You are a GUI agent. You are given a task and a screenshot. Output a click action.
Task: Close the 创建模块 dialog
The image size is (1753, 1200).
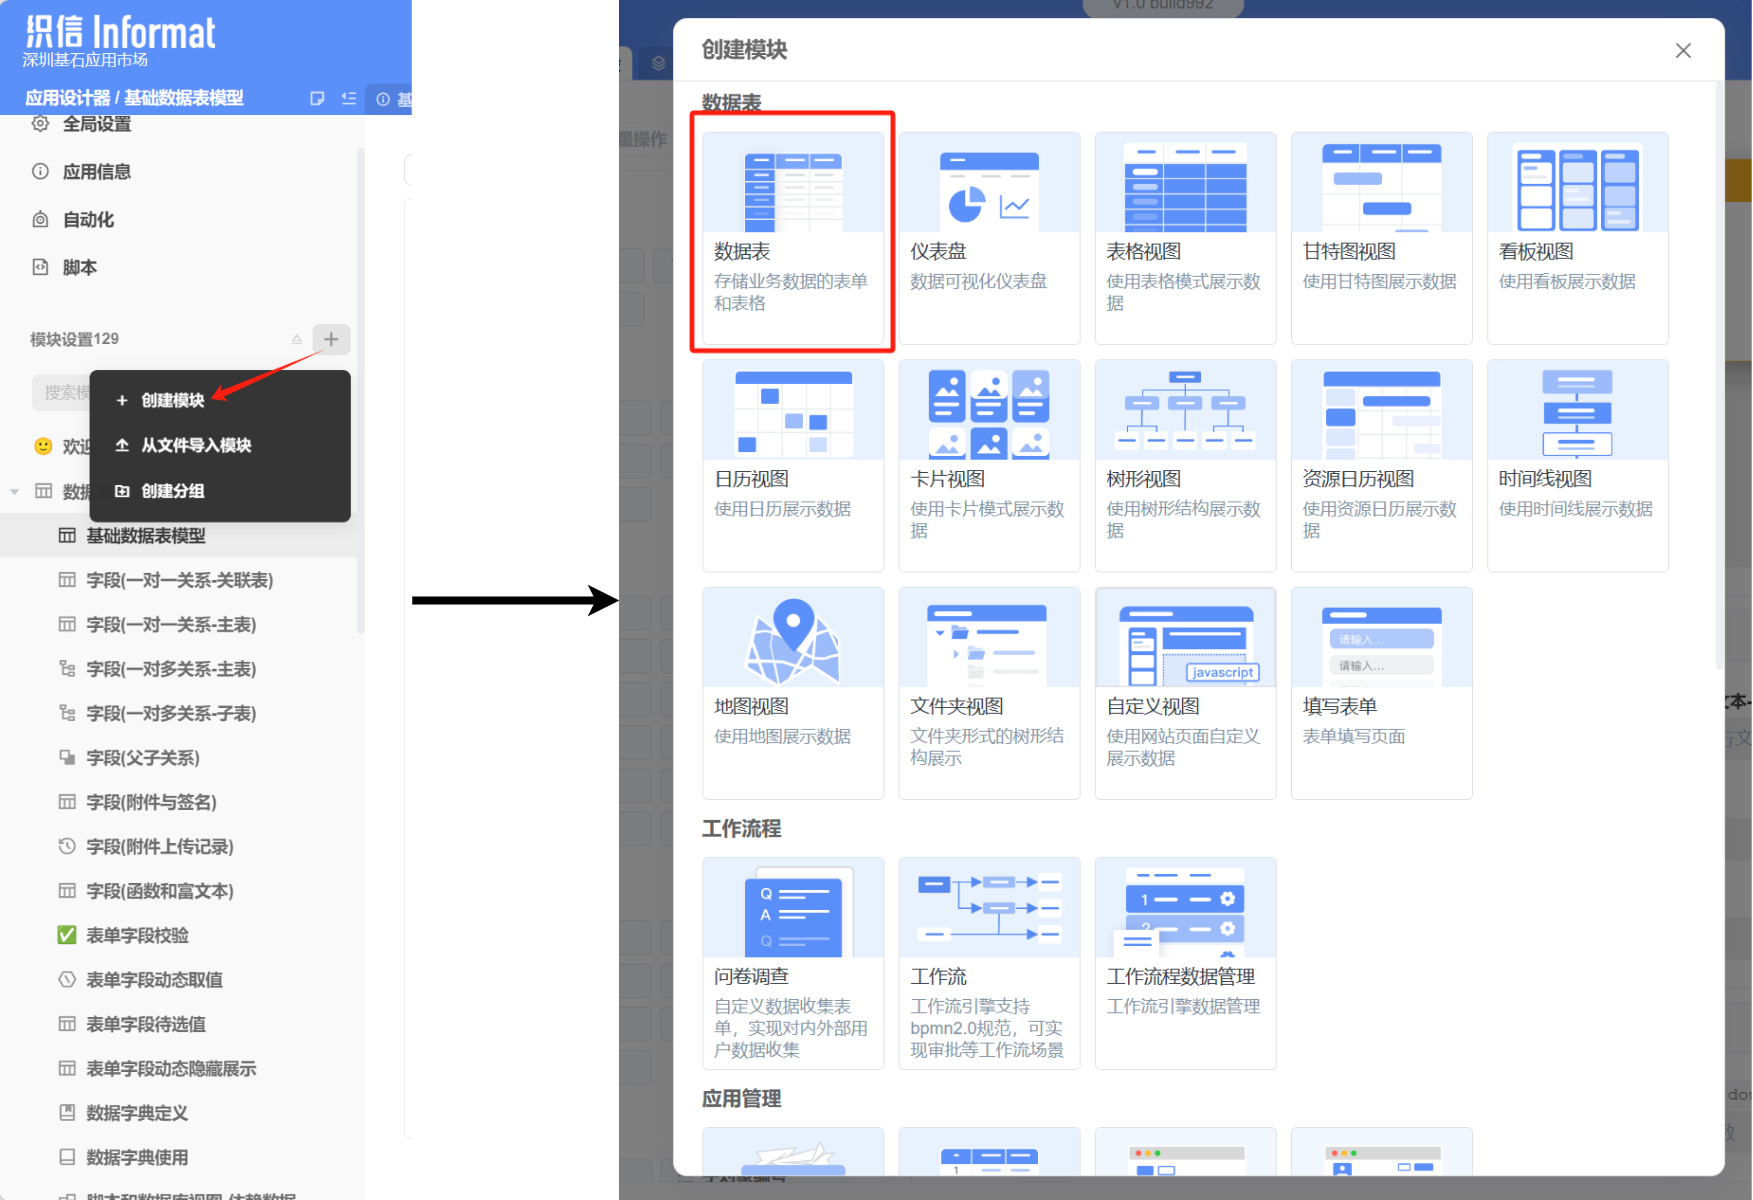point(1683,50)
